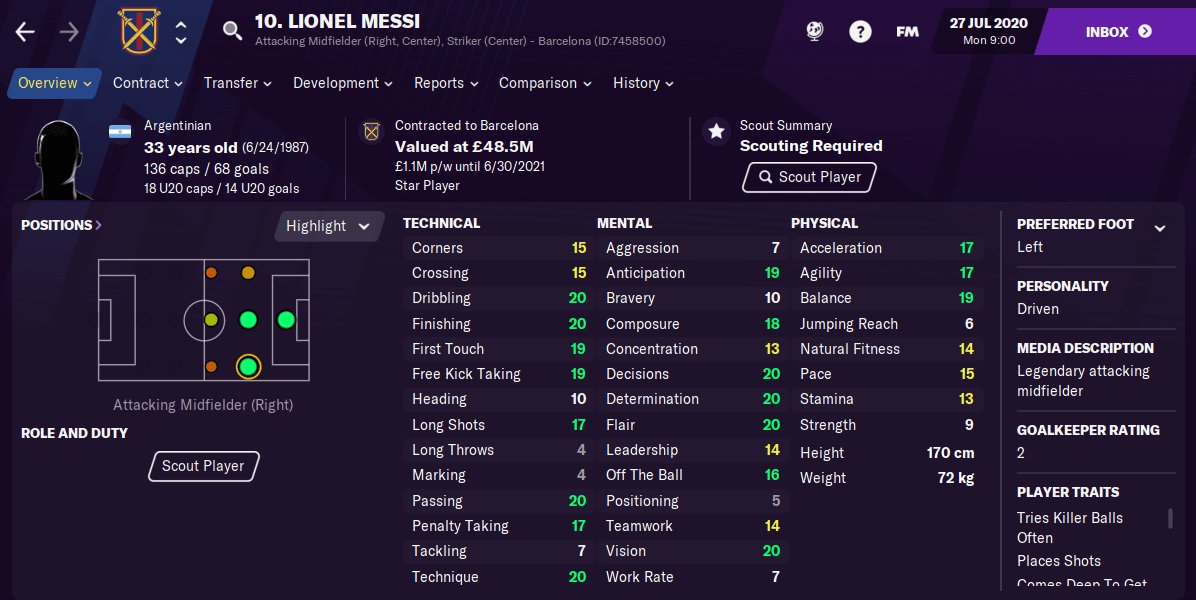The width and height of the screenshot is (1196, 600).
Task: Click the Argentinian flag icon
Action: coord(122,130)
